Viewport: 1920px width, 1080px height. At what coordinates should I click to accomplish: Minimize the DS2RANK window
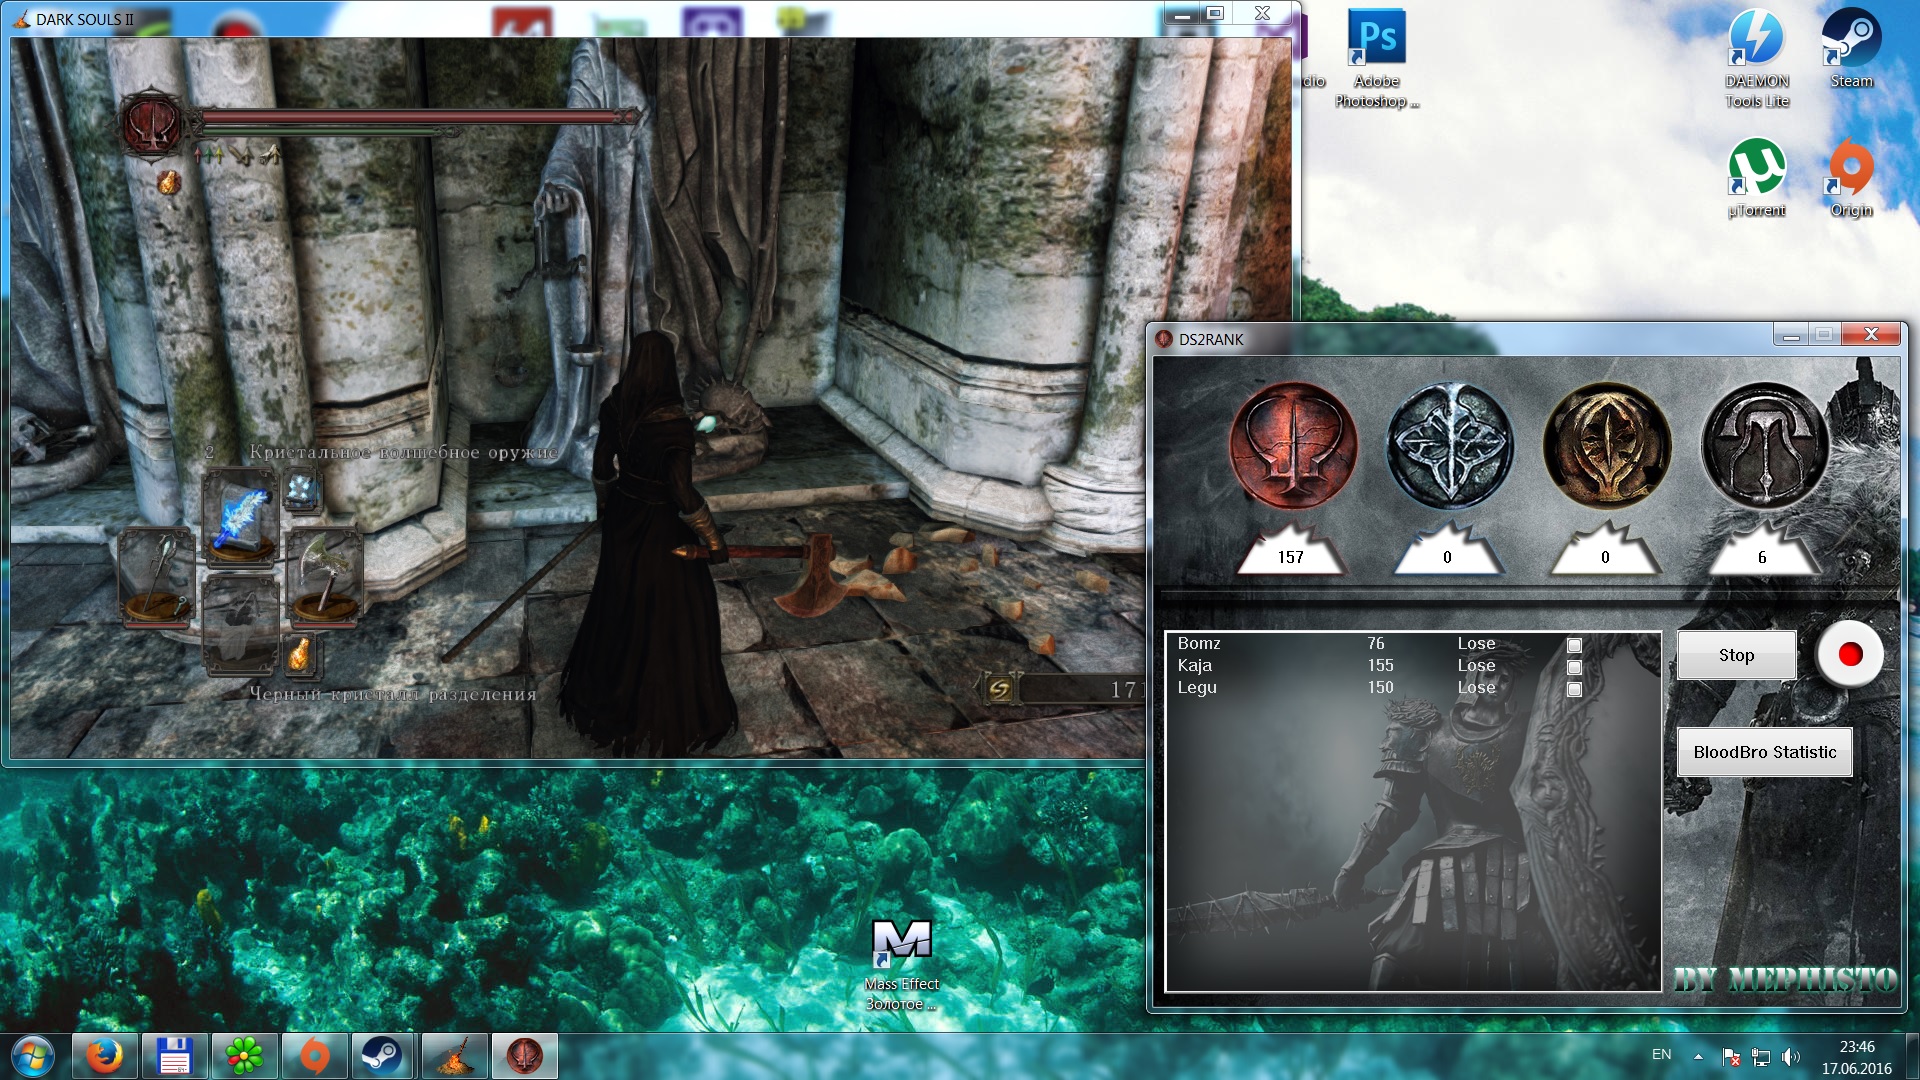click(x=1790, y=335)
